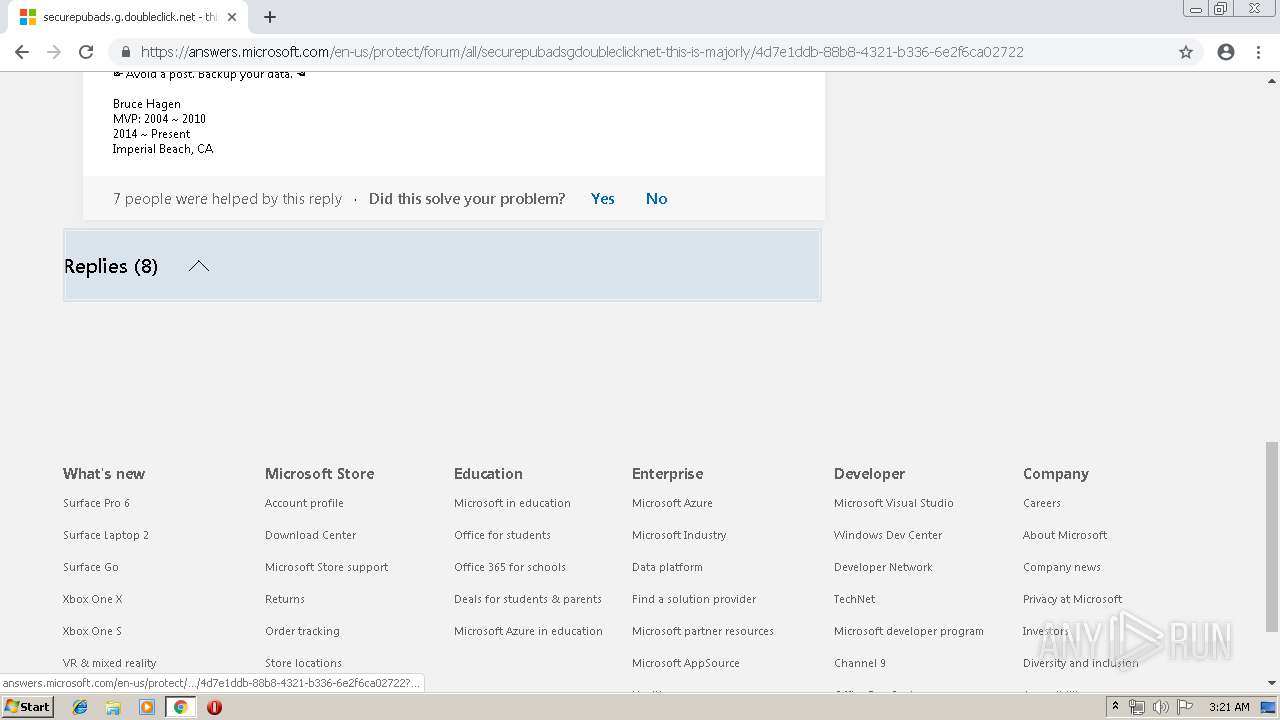
Task: Open the Store locations link
Action: click(x=304, y=663)
